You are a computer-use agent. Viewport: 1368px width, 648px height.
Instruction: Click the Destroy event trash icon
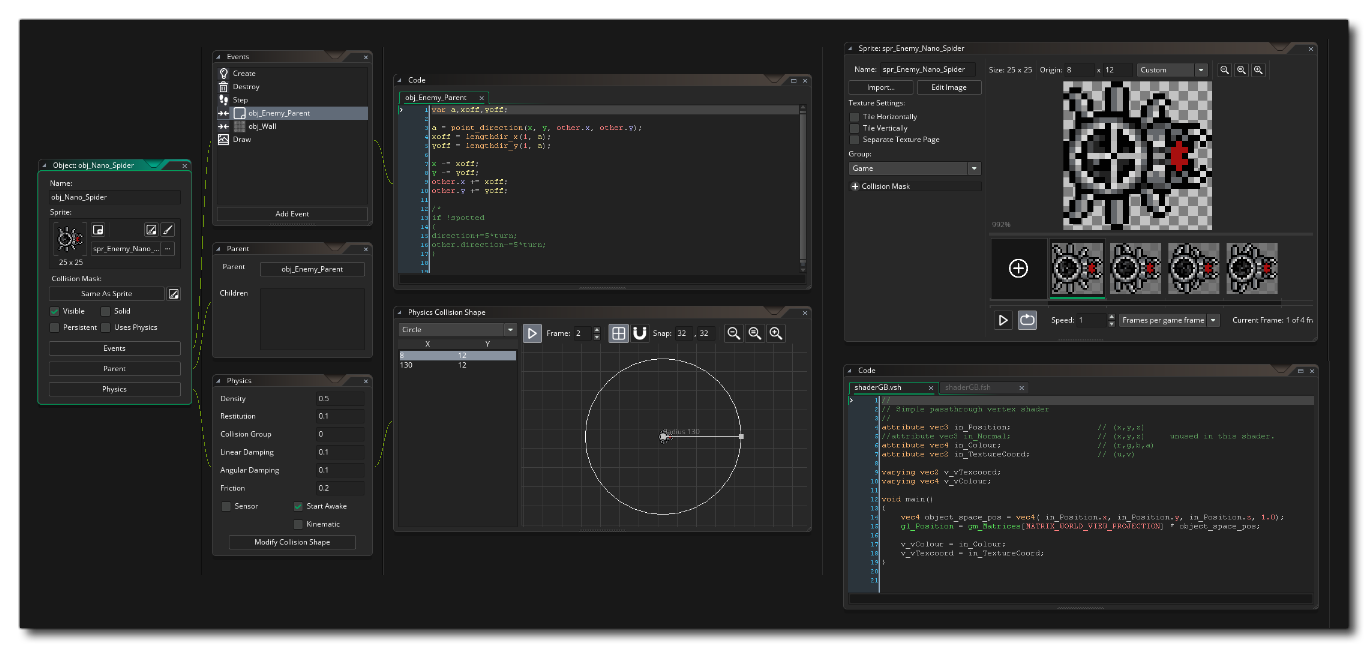pyautogui.click(x=224, y=86)
